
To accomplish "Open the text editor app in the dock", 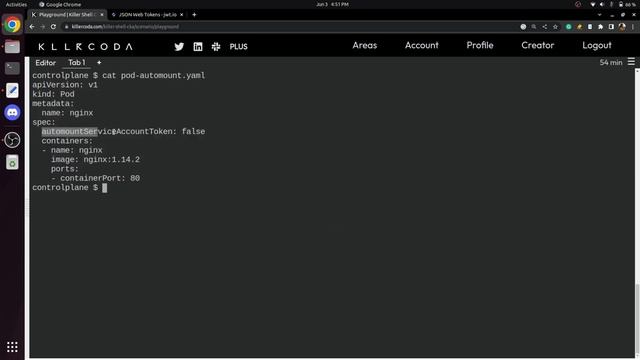I will [12, 90].
